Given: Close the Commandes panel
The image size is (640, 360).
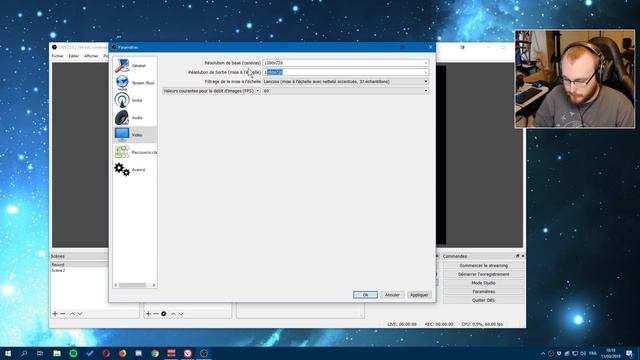Looking at the screenshot, I should coord(523,256).
